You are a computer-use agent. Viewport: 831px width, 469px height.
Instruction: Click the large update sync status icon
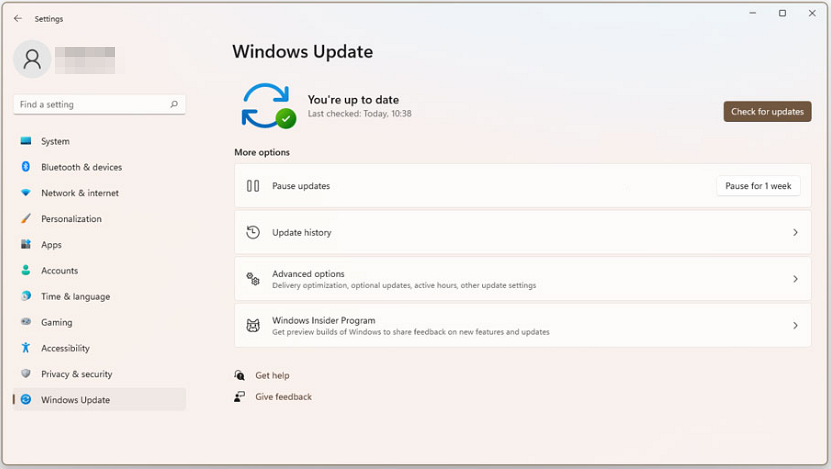pyautogui.click(x=268, y=106)
